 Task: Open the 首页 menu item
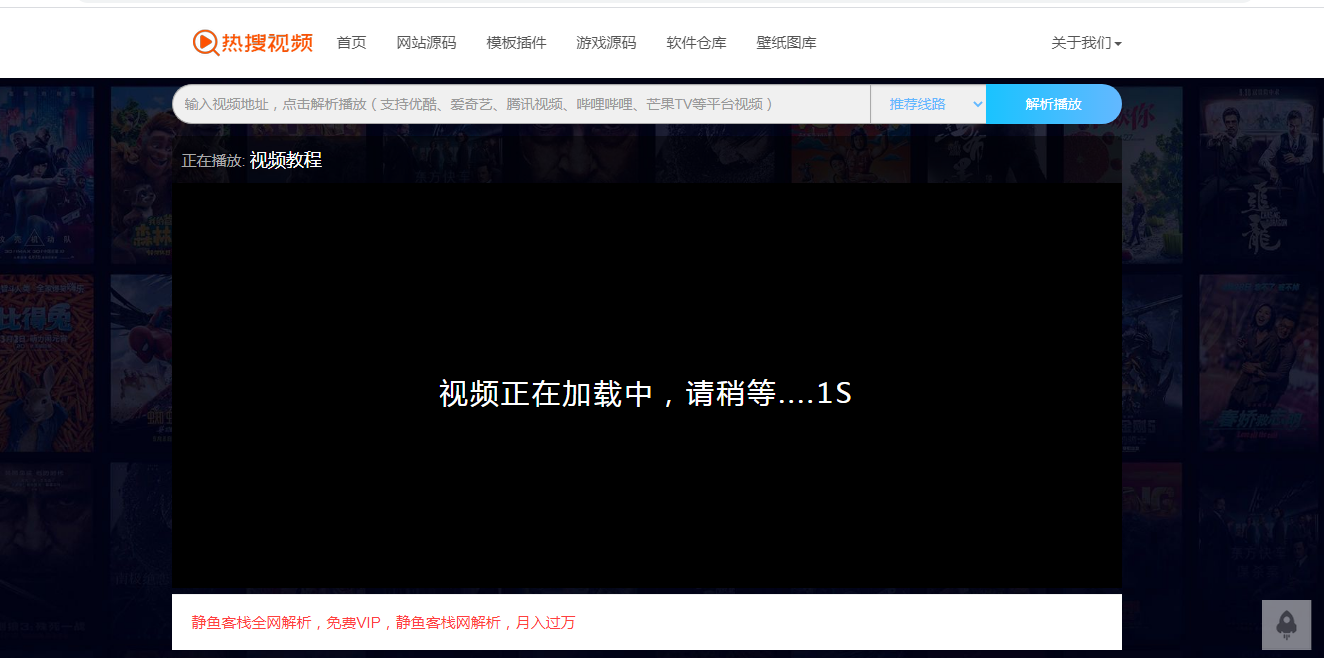(351, 43)
